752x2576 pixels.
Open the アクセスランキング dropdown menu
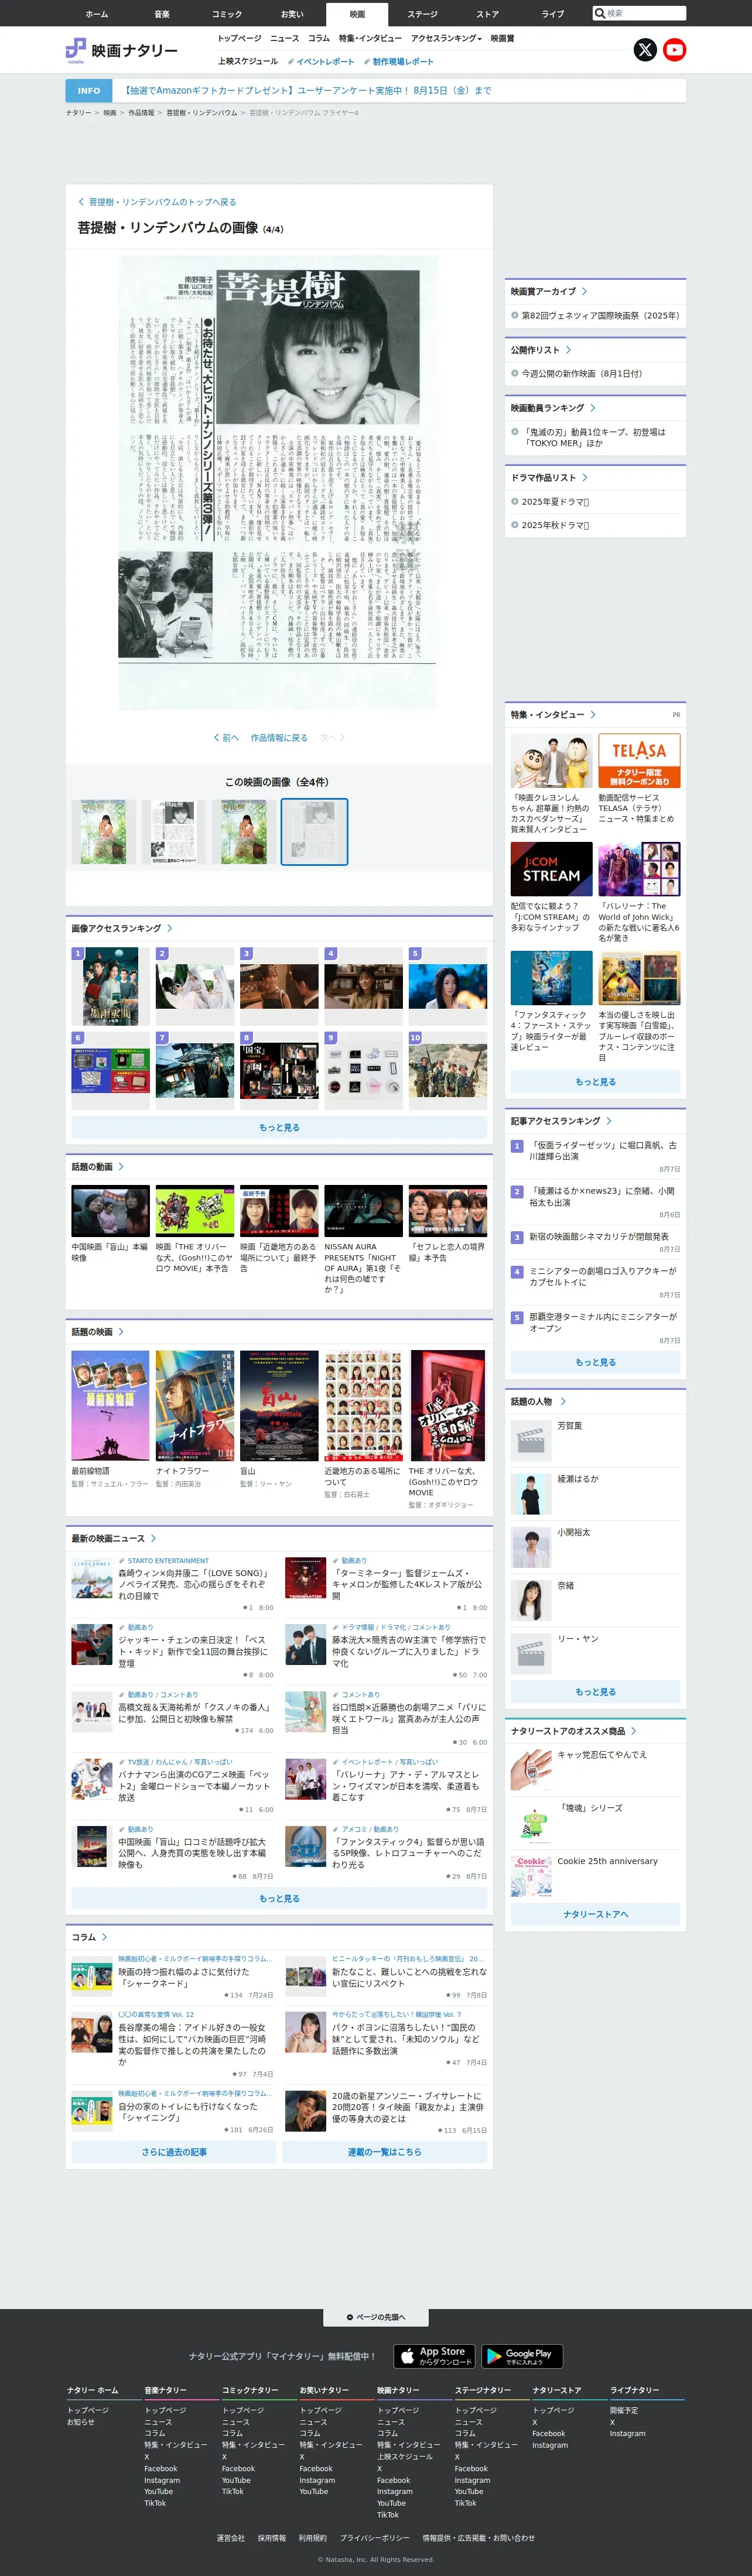click(x=446, y=38)
